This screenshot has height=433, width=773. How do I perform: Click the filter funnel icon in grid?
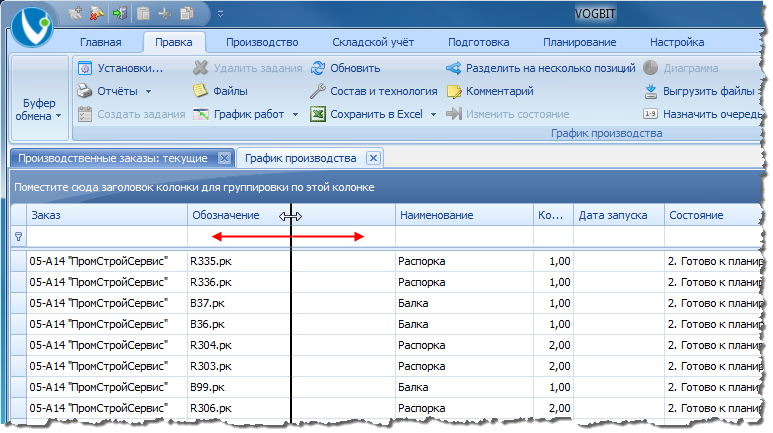pos(18,237)
